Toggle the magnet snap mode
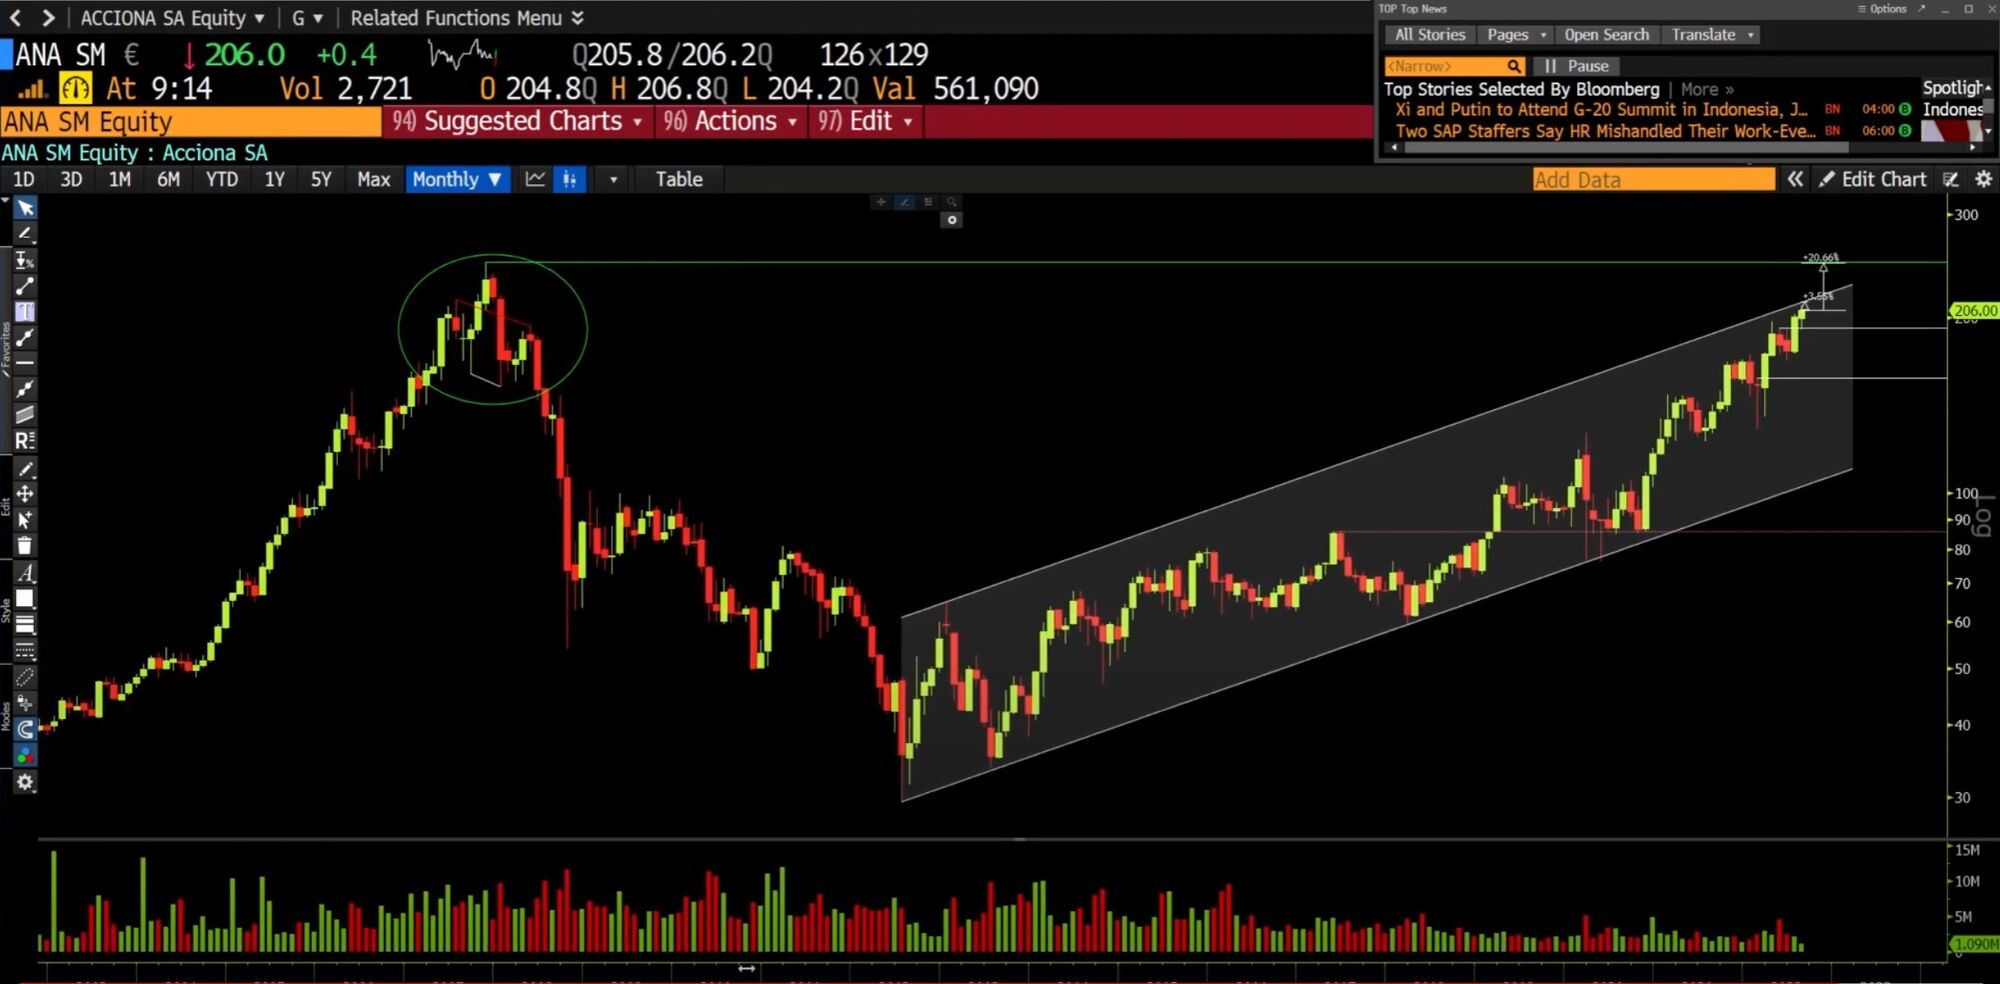The image size is (2000, 984). 25,729
